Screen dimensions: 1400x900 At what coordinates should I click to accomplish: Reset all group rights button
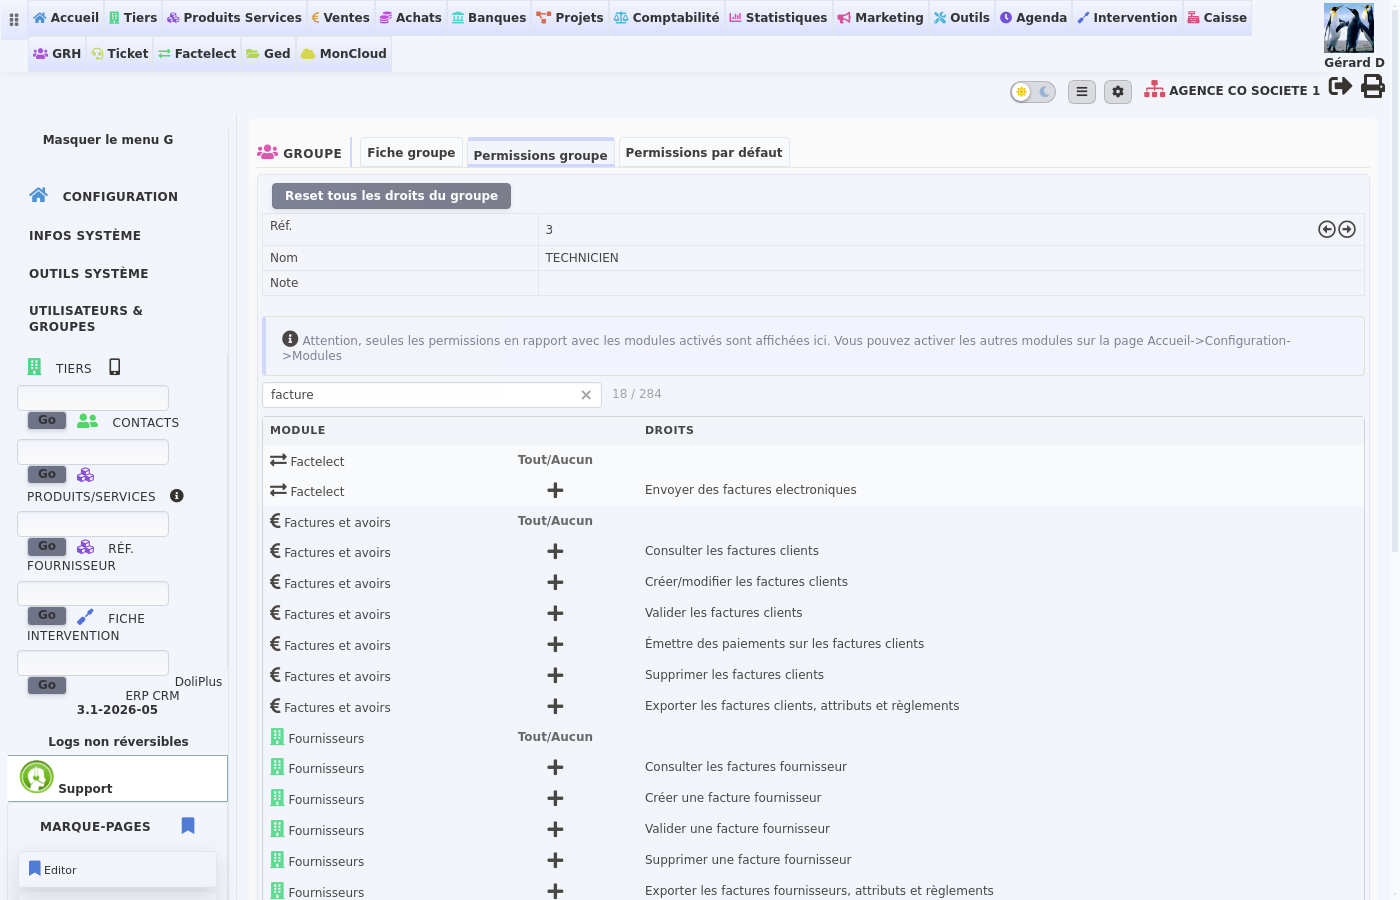coord(391,196)
